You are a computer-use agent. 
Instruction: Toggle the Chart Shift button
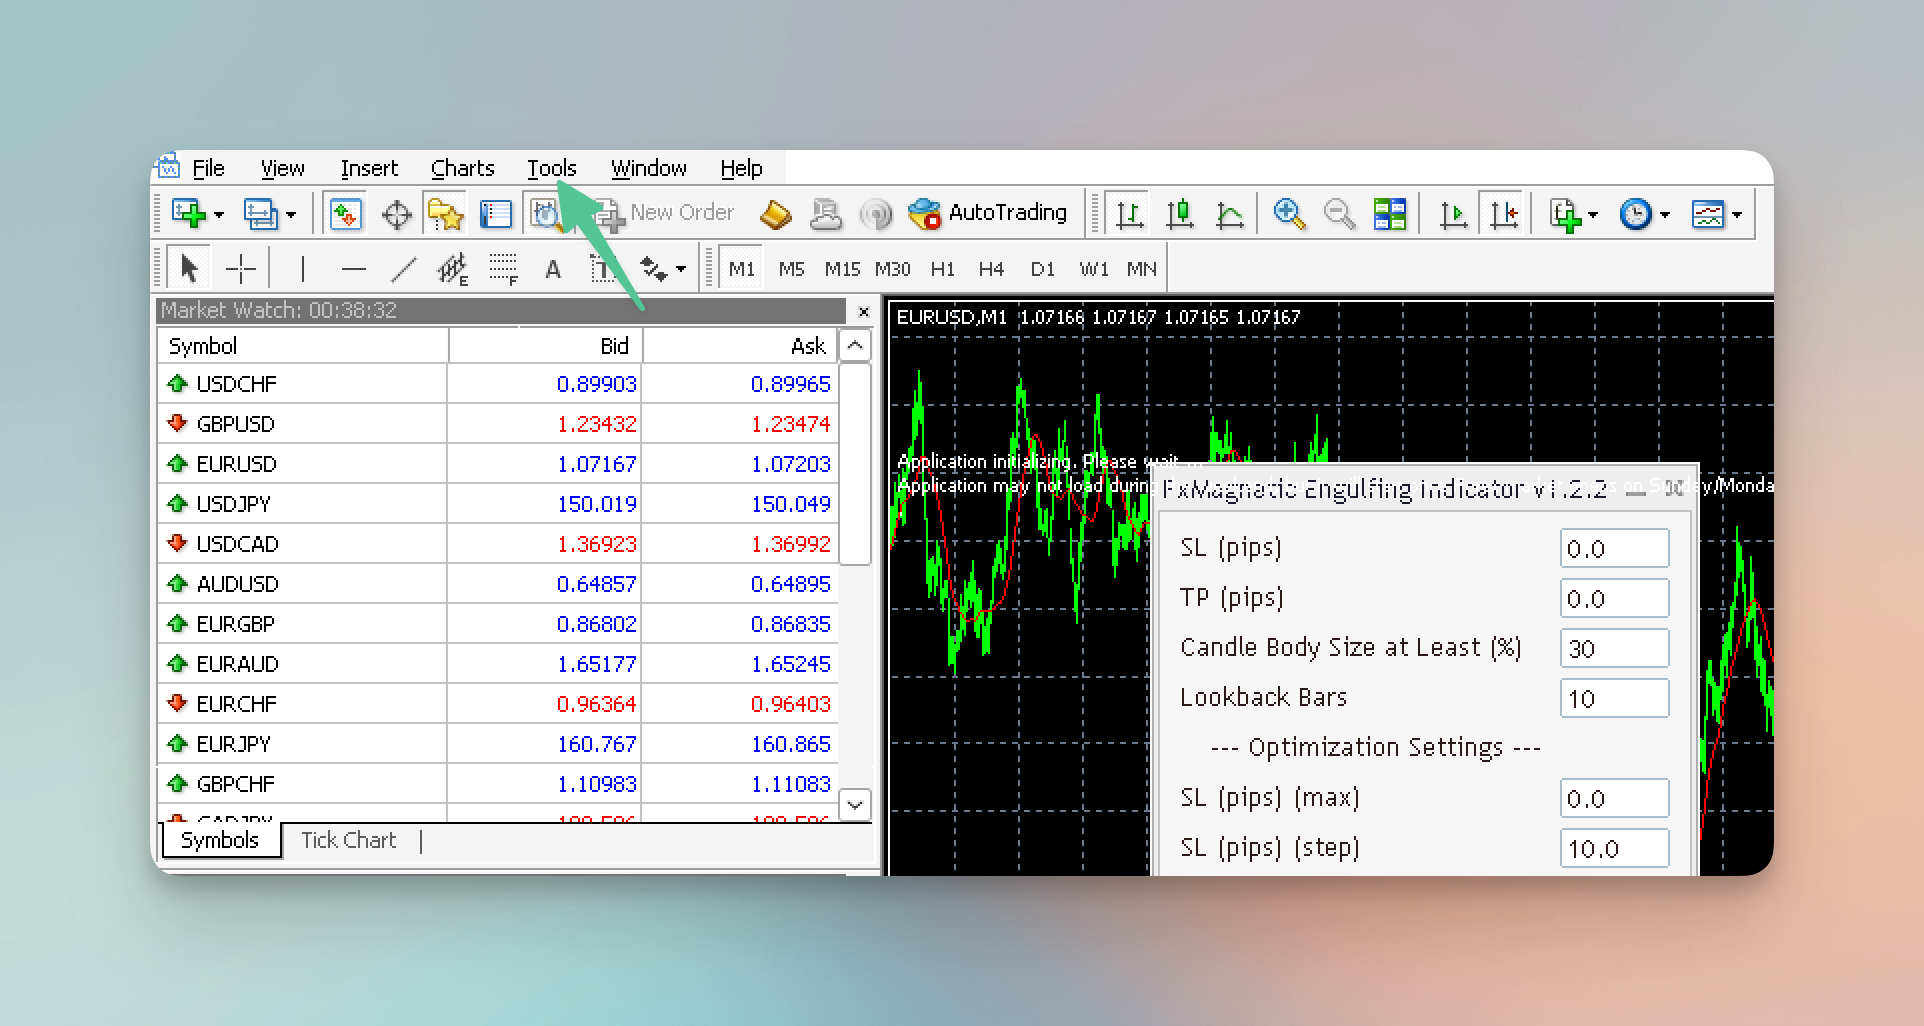coord(1504,214)
